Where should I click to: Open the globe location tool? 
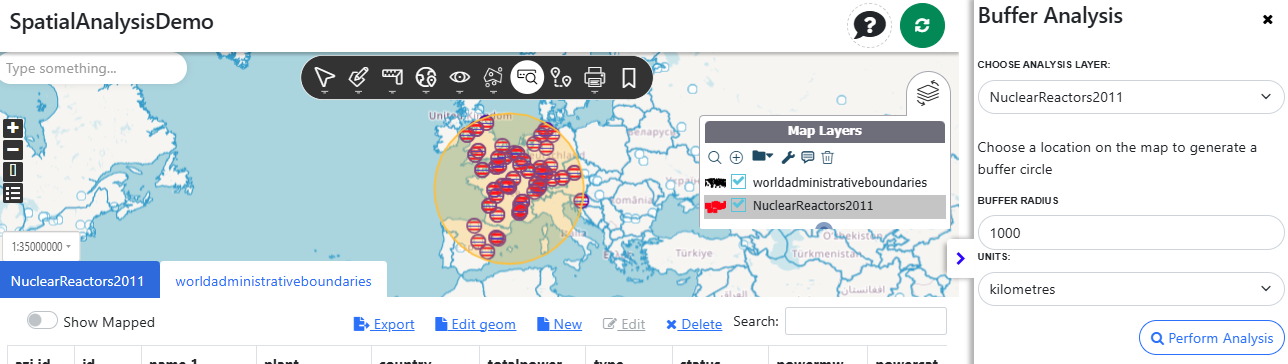point(427,77)
